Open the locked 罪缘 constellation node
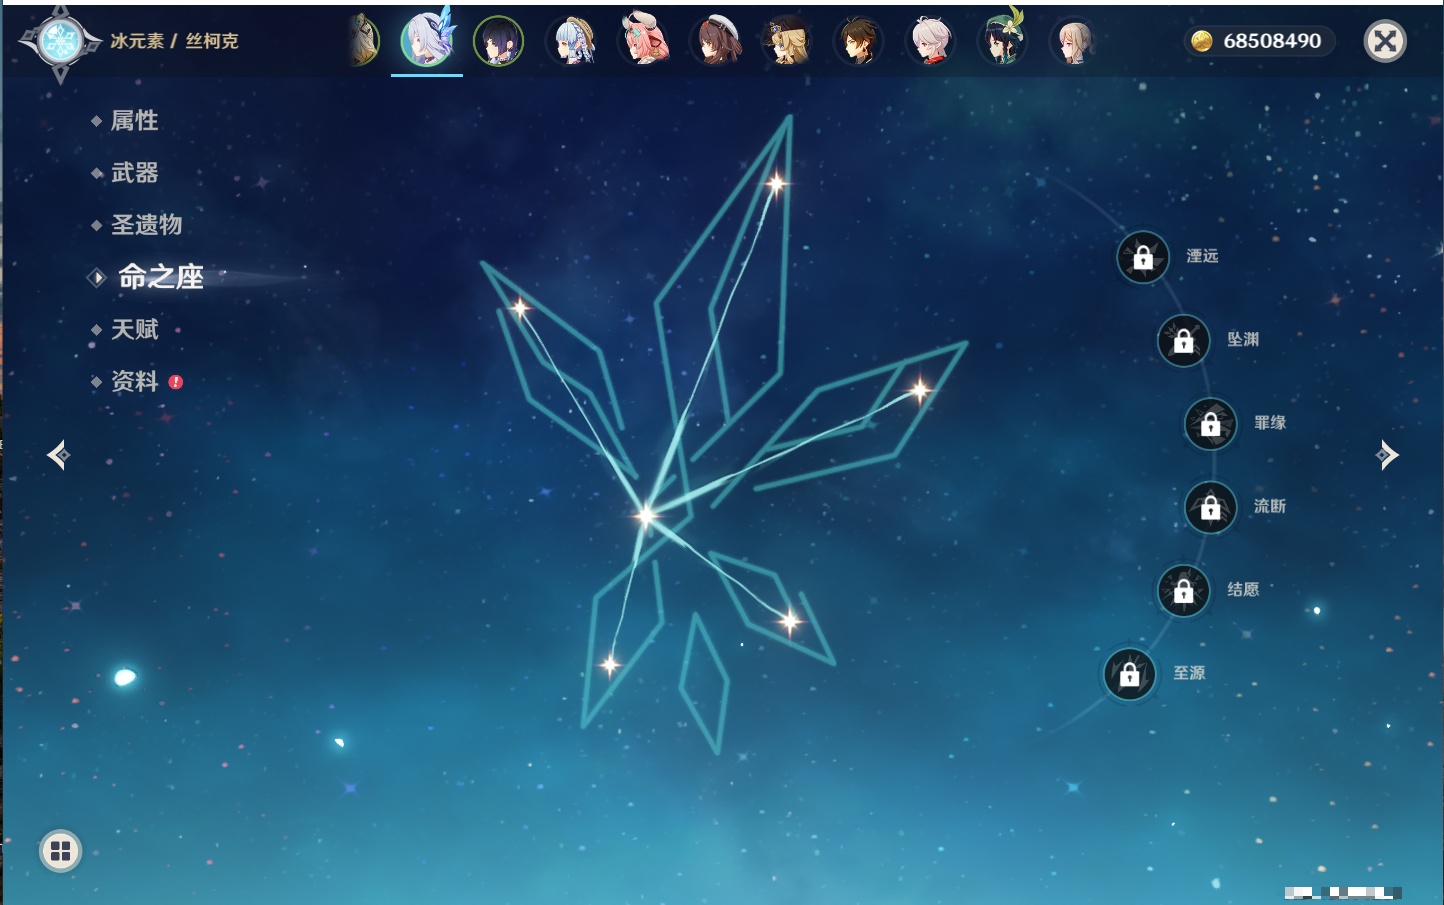 (1211, 423)
